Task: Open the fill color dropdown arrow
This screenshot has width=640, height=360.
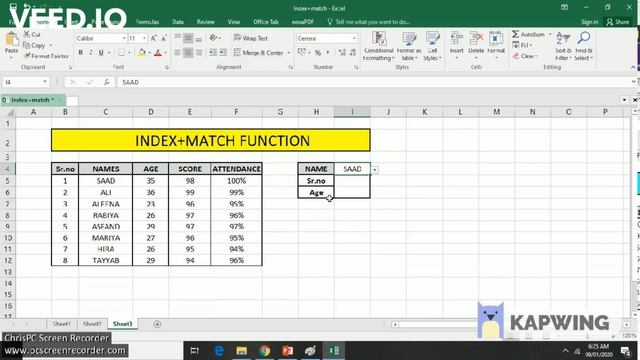Action: coord(149,53)
